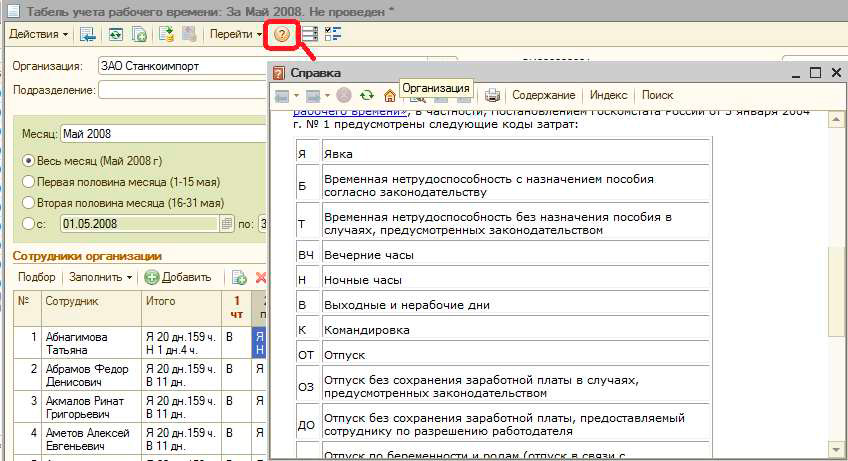Click the Подразделение input field
Image resolution: width=848 pixels, height=461 pixels.
pos(182,91)
